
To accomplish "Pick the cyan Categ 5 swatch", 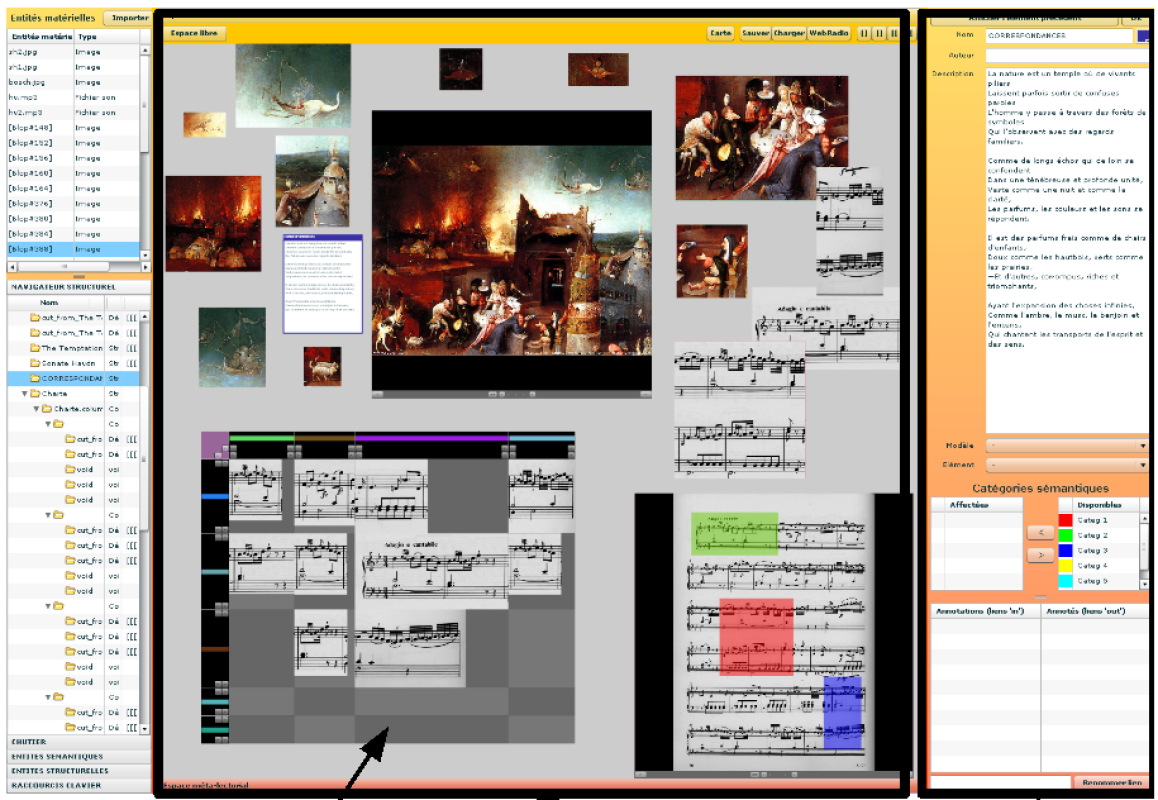I will 1066,581.
